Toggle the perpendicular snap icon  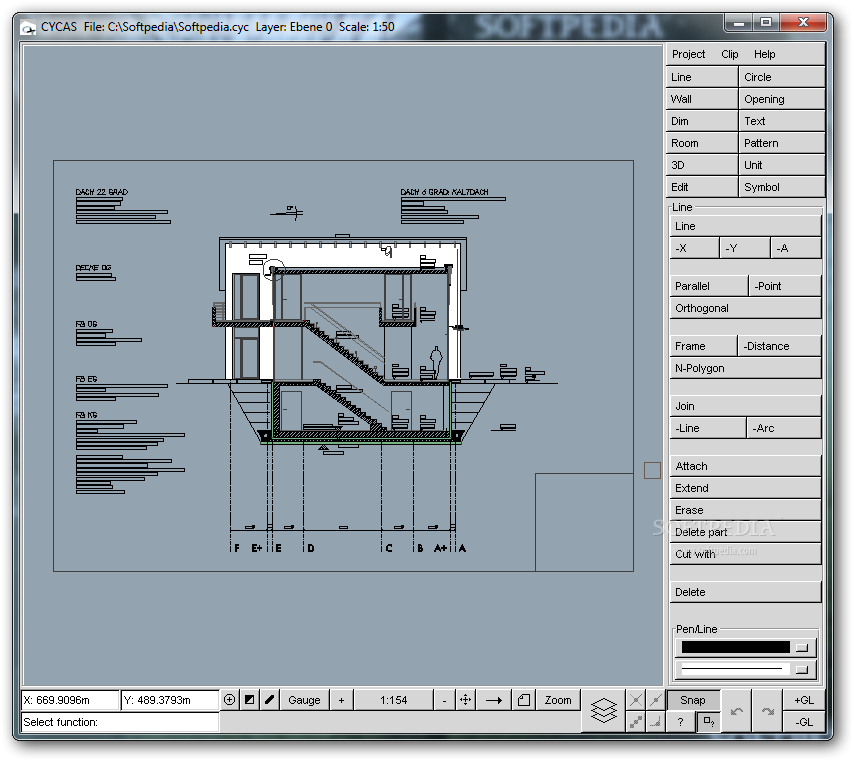[656, 722]
